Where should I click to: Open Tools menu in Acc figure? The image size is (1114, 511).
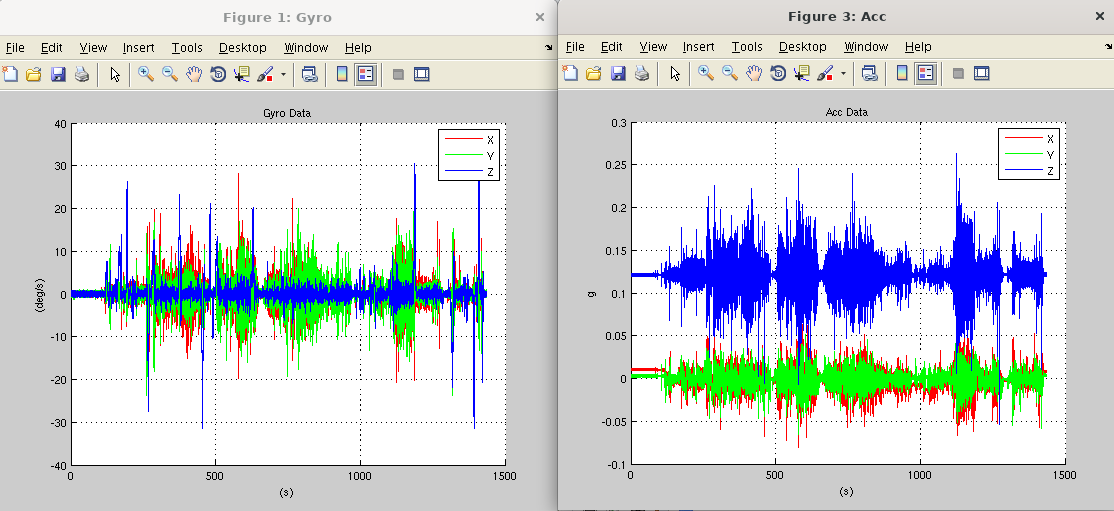click(x=747, y=47)
